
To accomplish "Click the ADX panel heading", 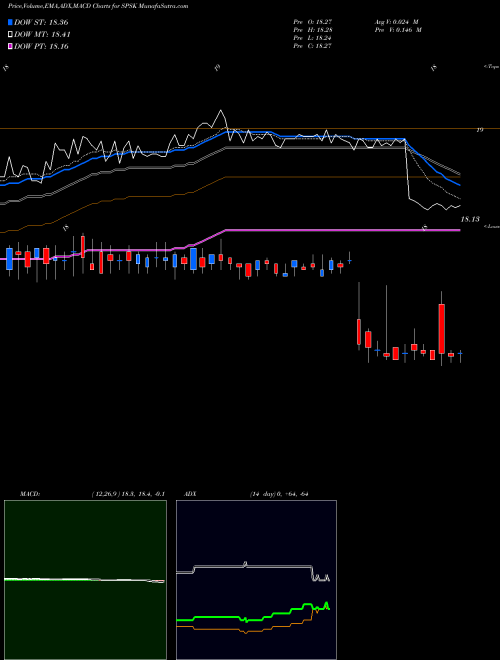I will click(x=190, y=494).
